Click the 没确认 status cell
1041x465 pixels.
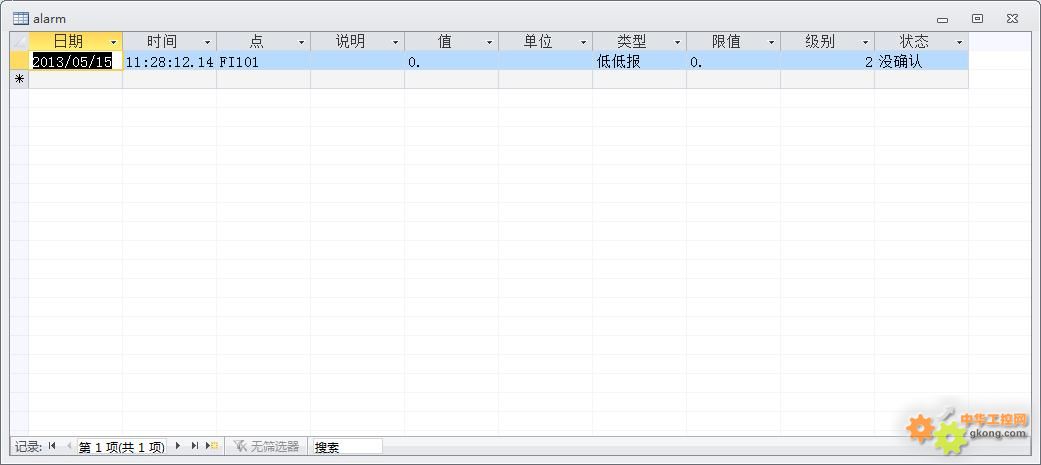click(920, 61)
